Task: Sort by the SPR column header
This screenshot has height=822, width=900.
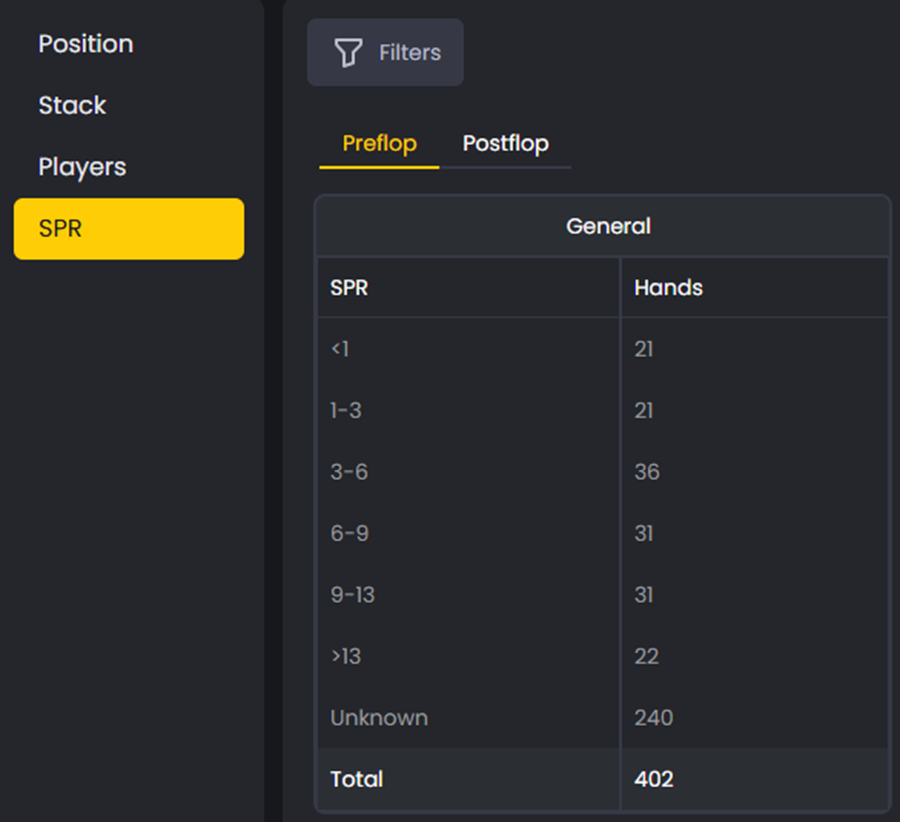Action: click(x=349, y=287)
